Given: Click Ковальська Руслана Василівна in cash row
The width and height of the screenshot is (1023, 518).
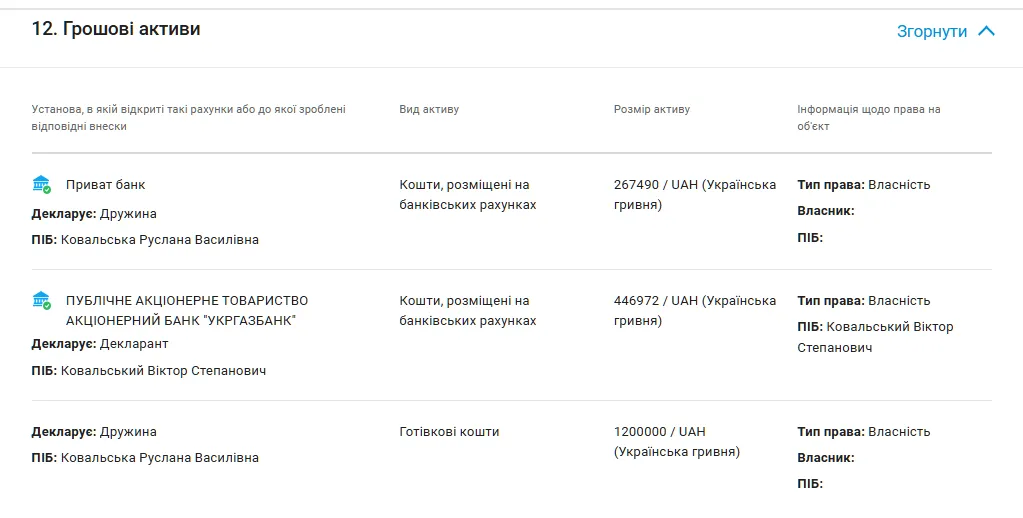Looking at the screenshot, I should (x=160, y=457).
